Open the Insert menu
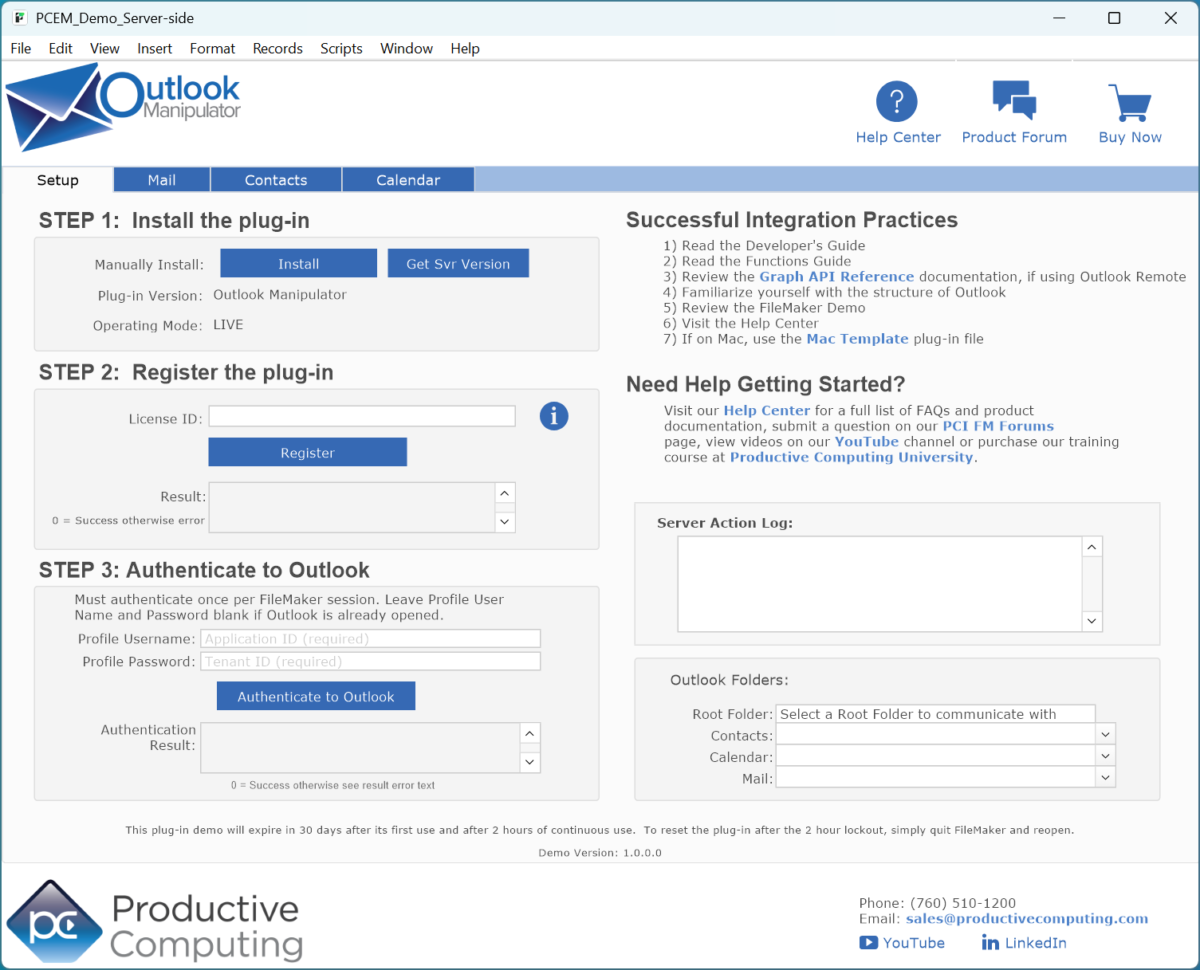1200x970 pixels. tap(155, 48)
